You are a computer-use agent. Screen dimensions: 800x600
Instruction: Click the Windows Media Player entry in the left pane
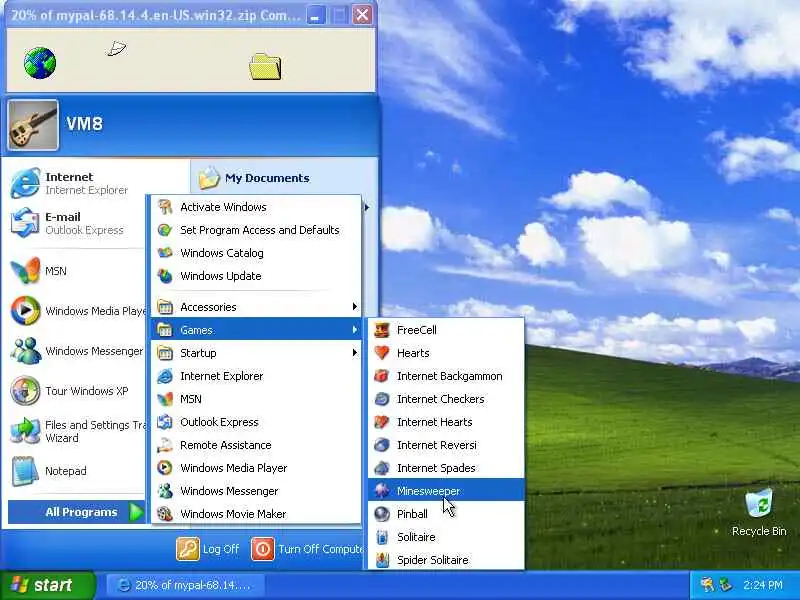(77, 311)
